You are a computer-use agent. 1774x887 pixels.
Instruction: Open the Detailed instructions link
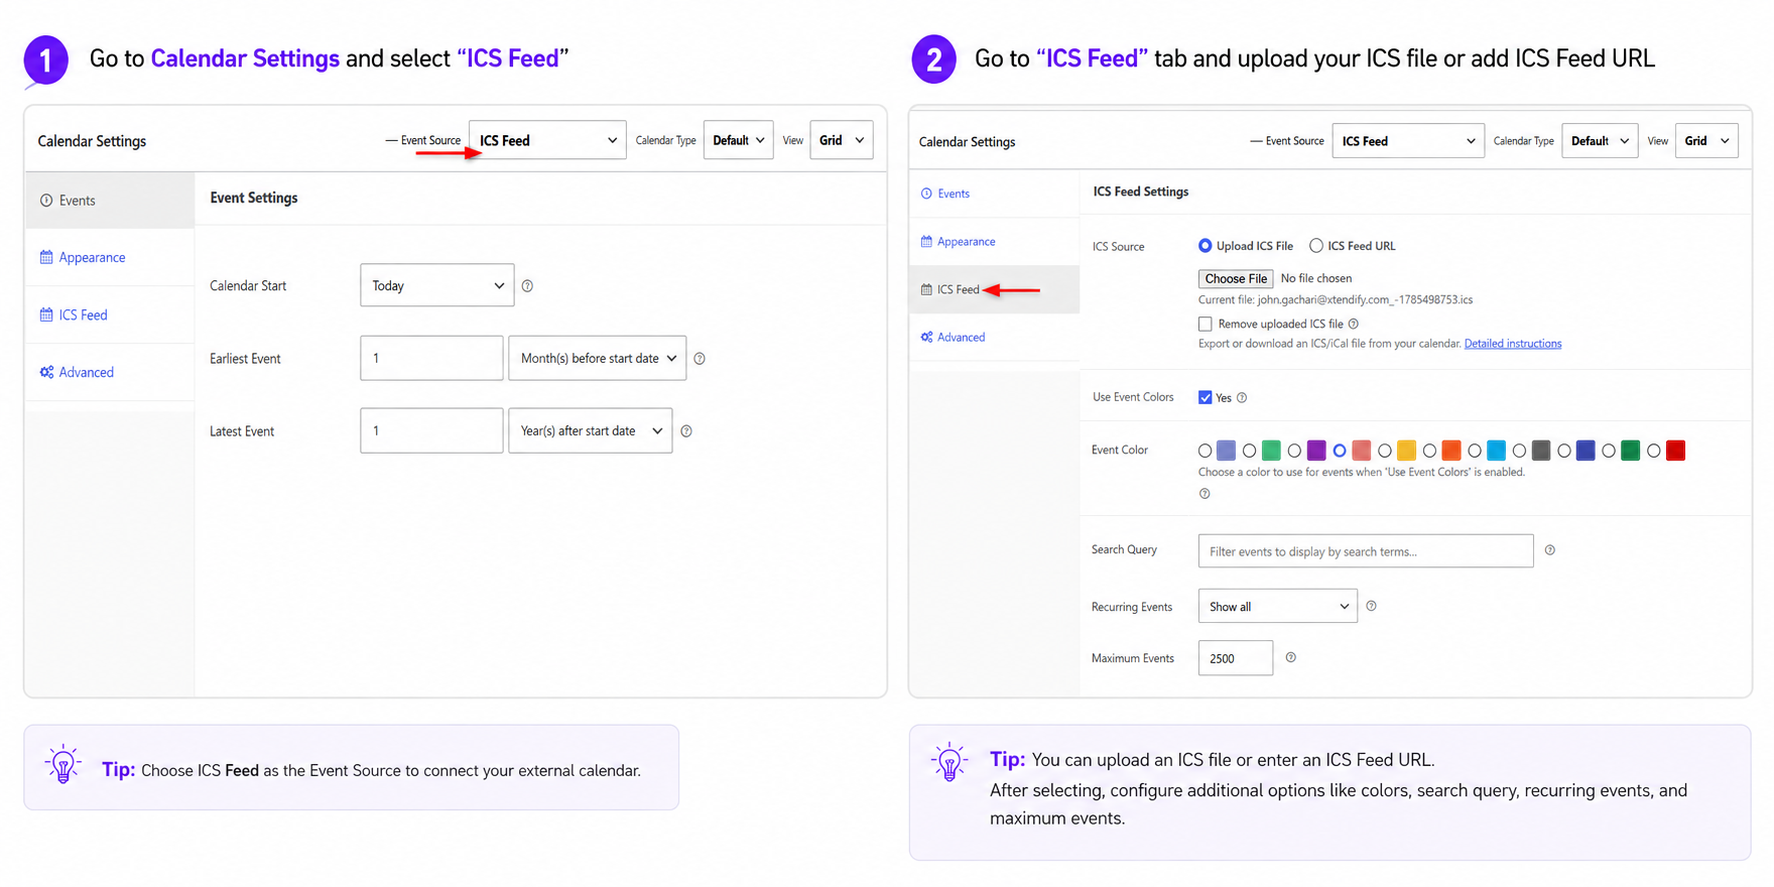(x=1512, y=344)
